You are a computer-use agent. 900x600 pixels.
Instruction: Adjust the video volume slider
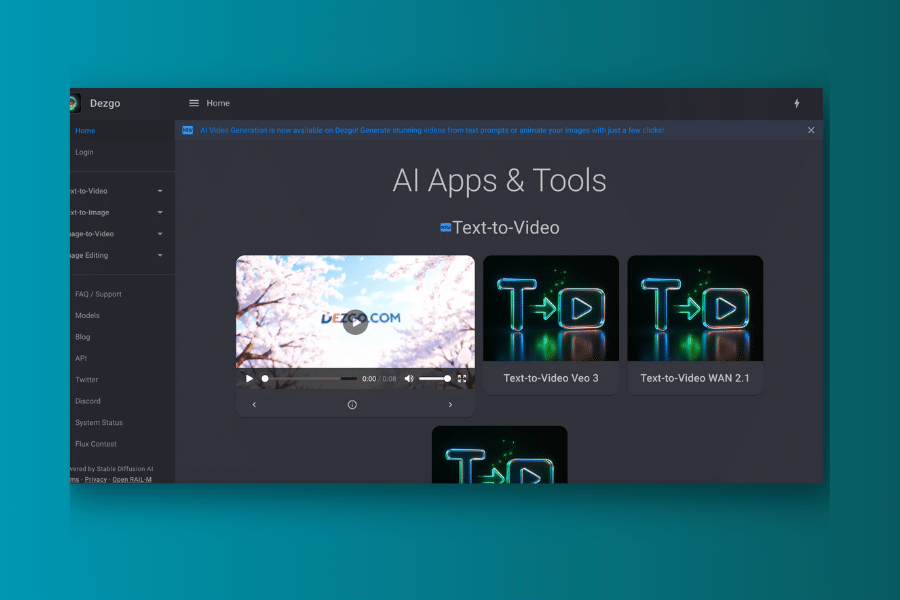pyautogui.click(x=435, y=378)
